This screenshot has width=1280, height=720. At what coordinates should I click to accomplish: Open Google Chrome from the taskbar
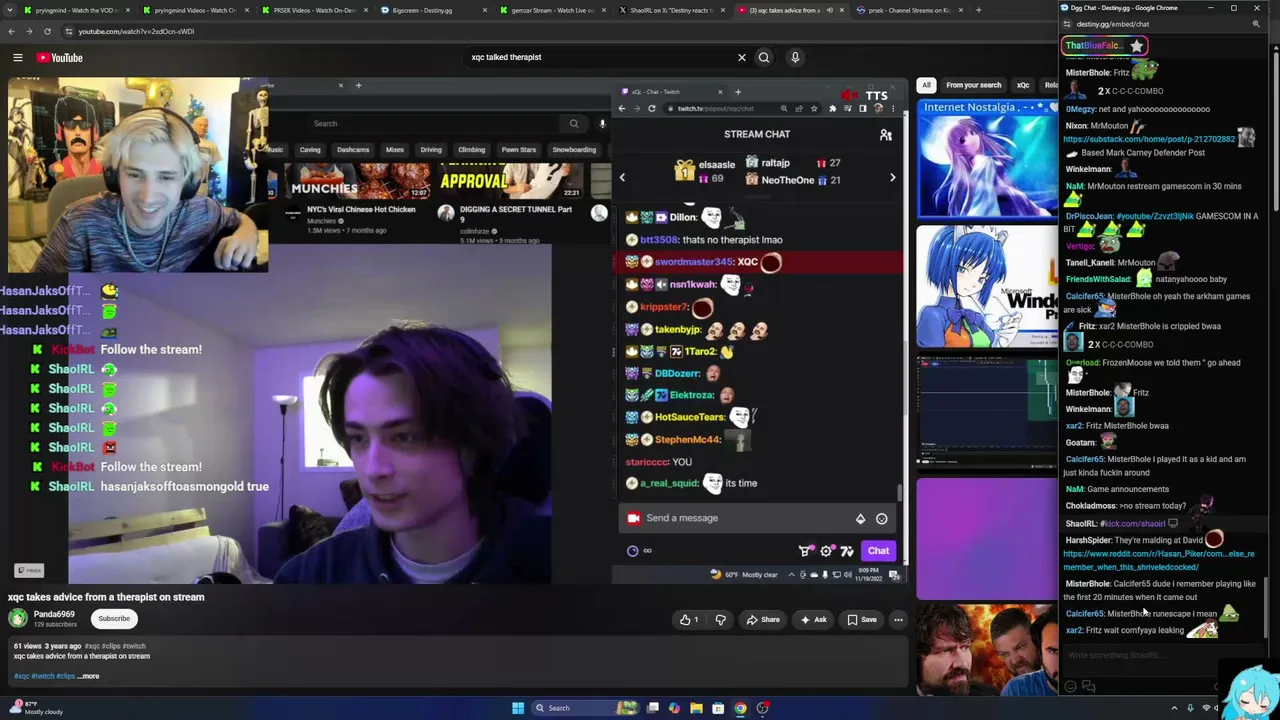click(x=740, y=708)
